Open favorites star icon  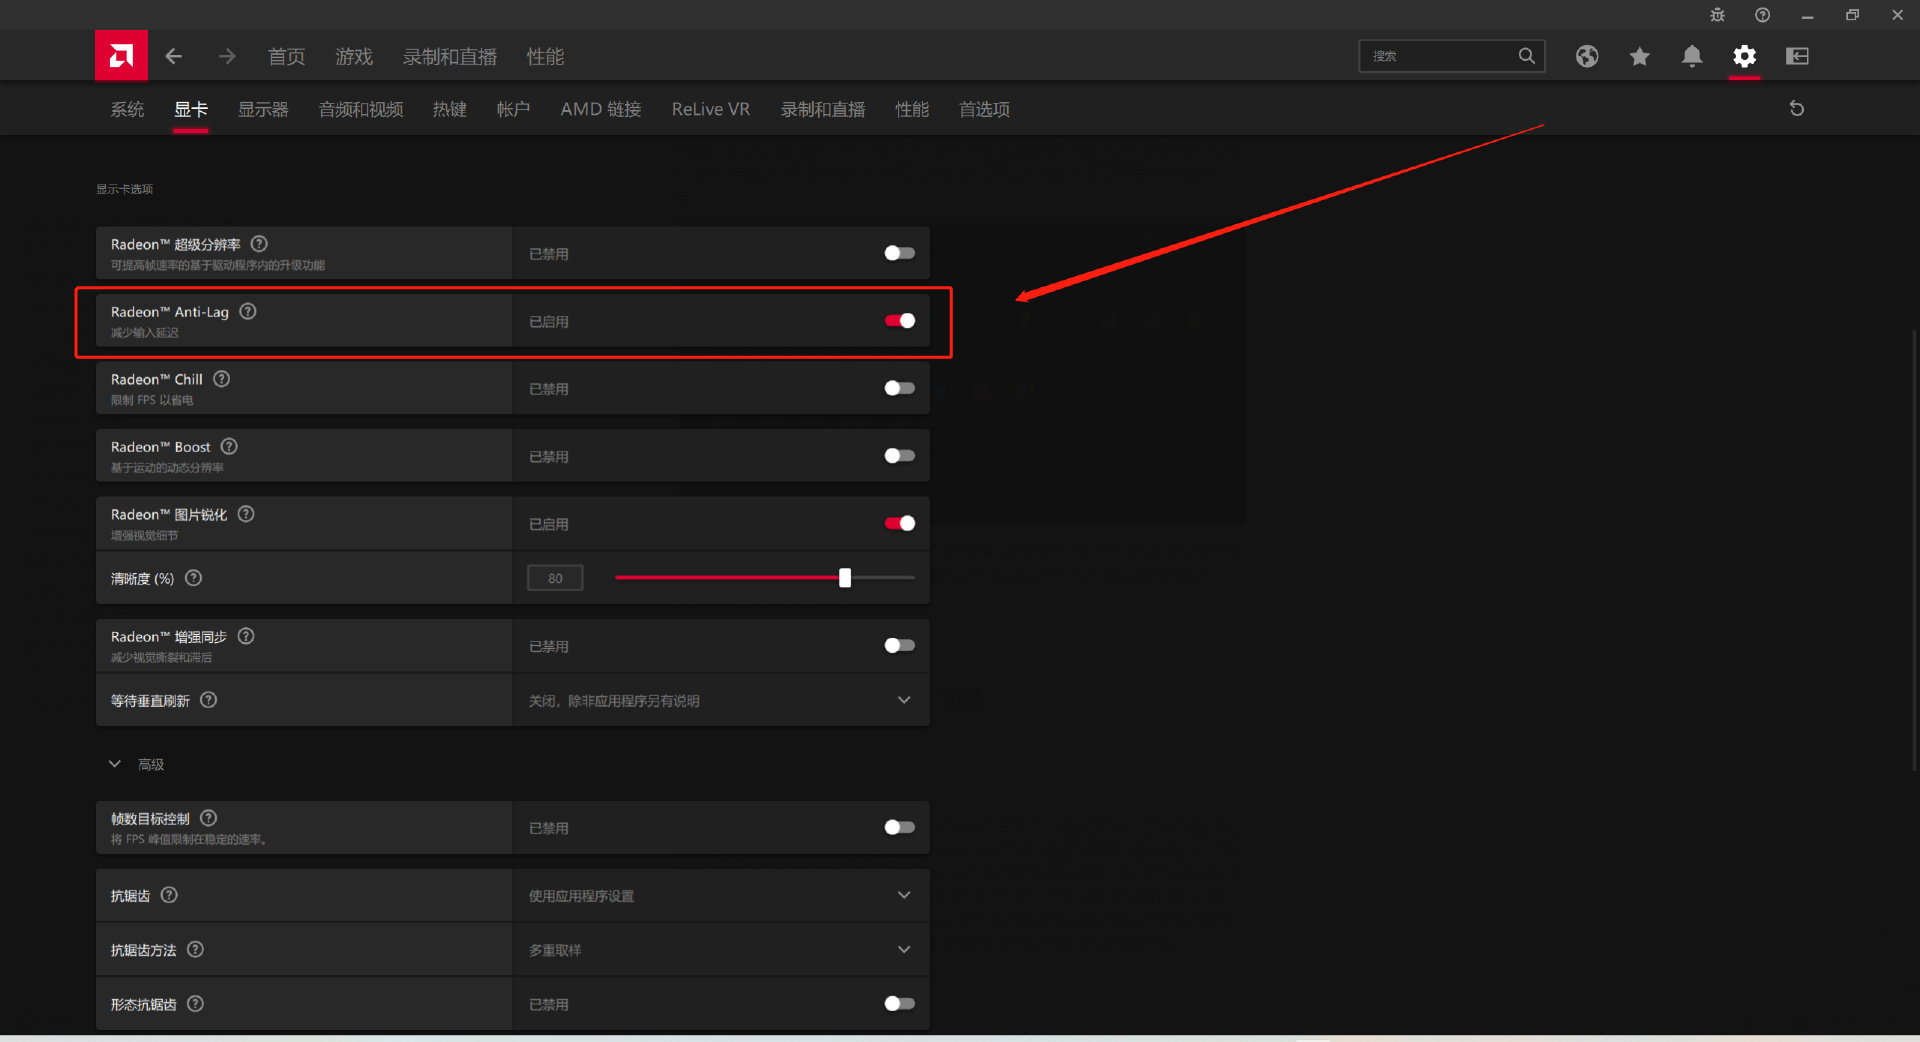coord(1640,56)
